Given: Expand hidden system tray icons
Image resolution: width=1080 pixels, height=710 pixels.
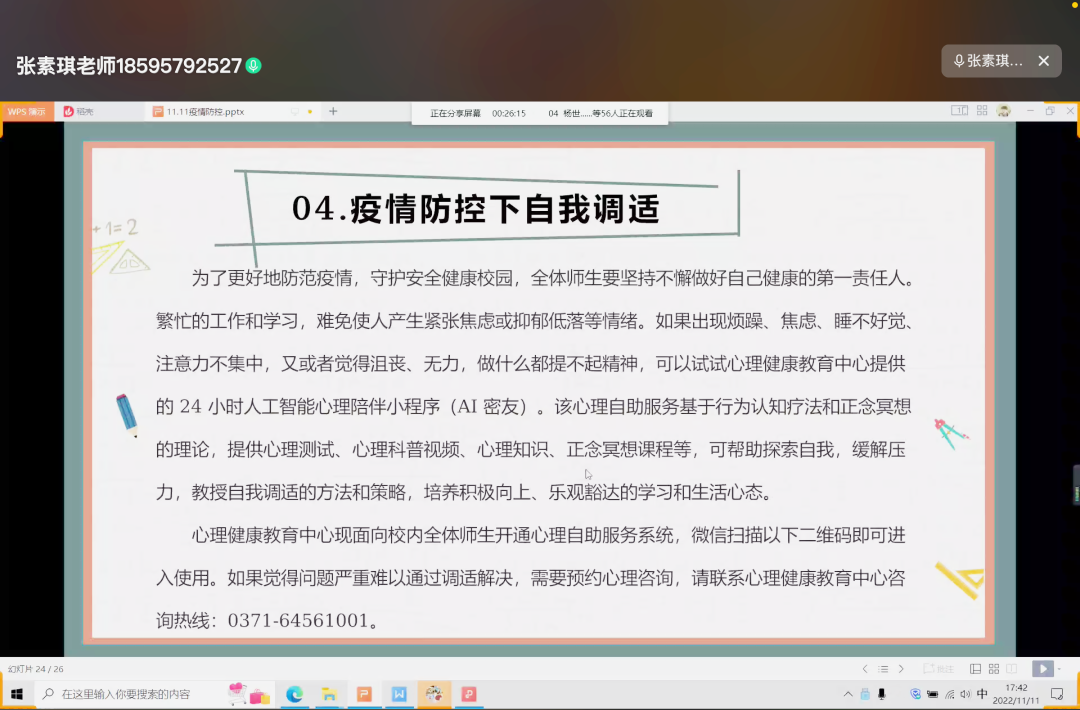Looking at the screenshot, I should (848, 694).
